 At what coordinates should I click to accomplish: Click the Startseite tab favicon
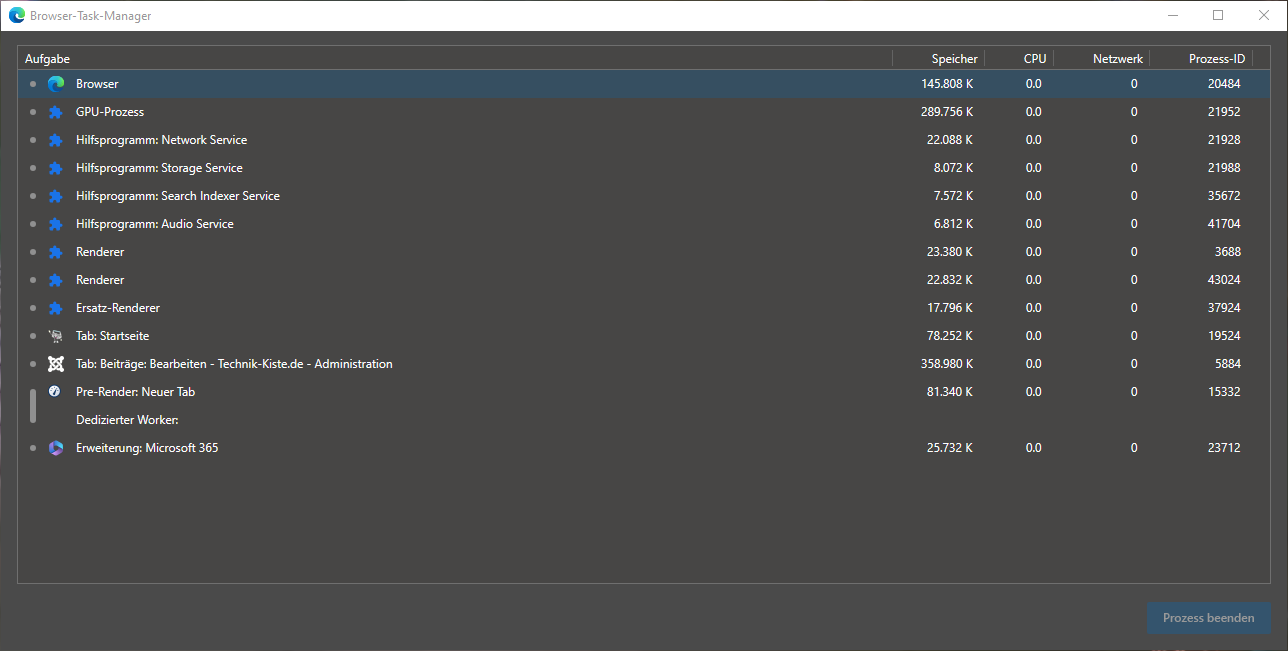pos(56,336)
